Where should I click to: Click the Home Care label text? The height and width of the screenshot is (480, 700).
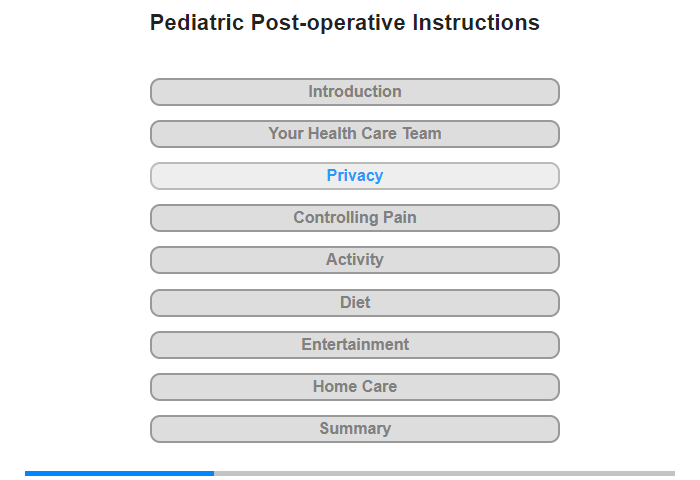(354, 386)
